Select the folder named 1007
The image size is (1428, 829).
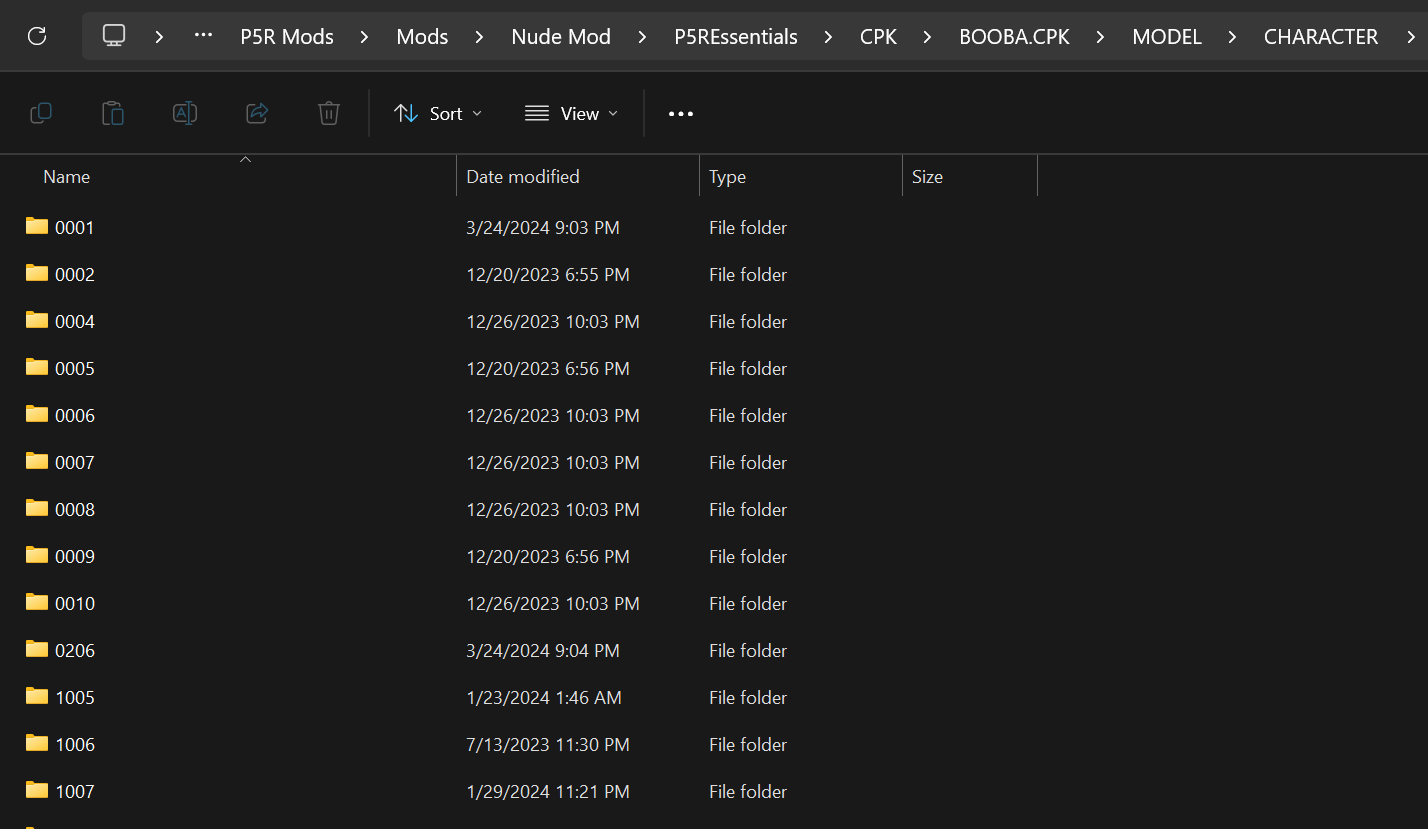(x=75, y=792)
